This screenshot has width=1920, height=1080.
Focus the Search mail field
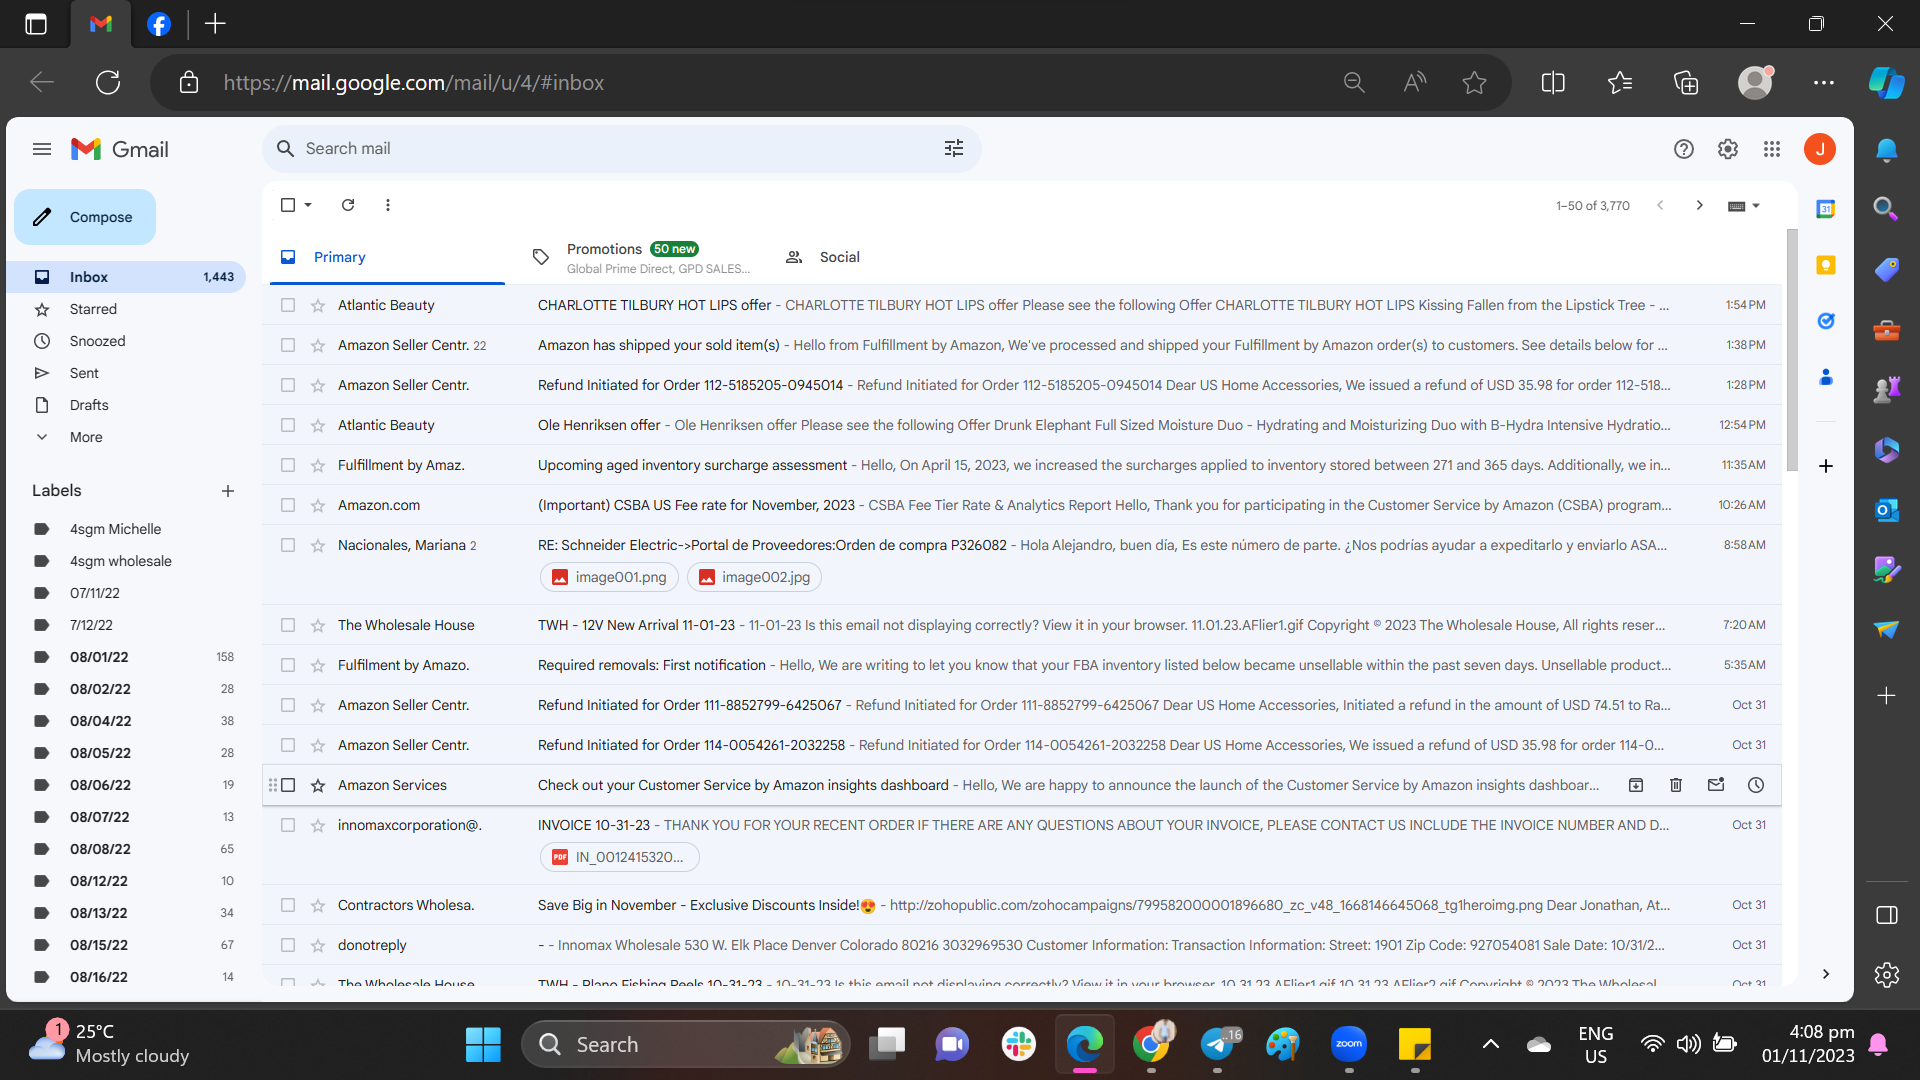tap(620, 149)
